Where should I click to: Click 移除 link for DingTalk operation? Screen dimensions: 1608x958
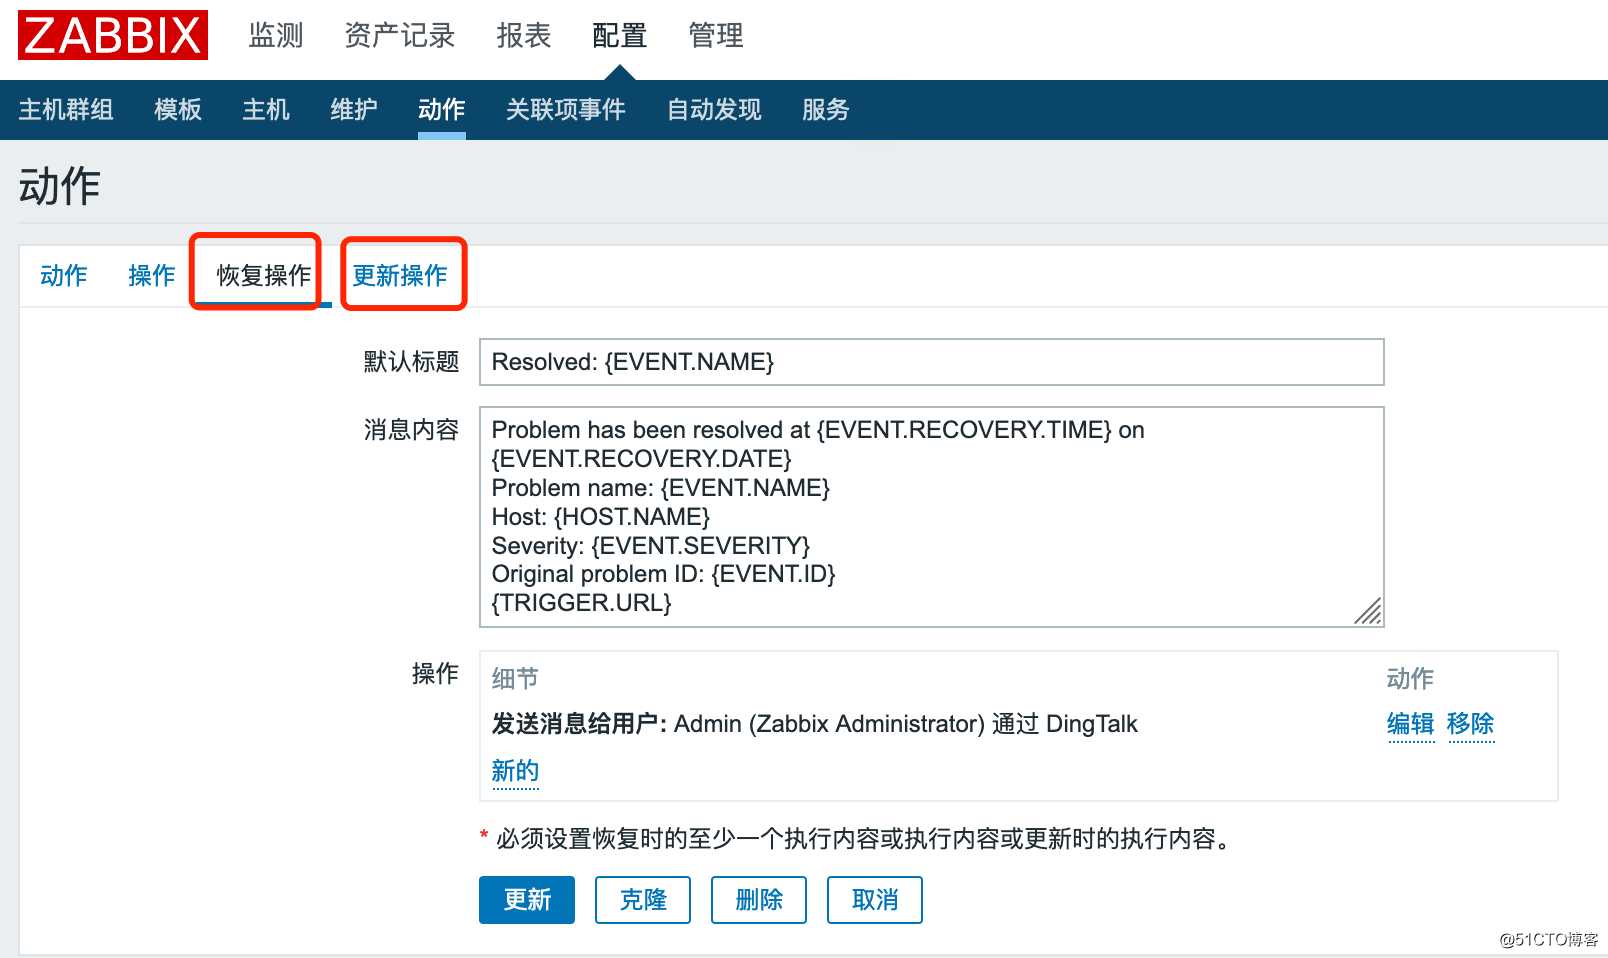tap(1471, 724)
